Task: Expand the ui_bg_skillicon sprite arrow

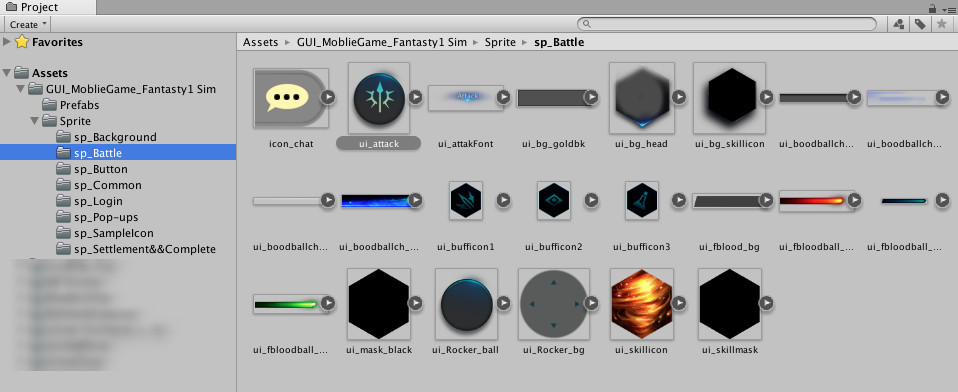Action: tap(767, 97)
